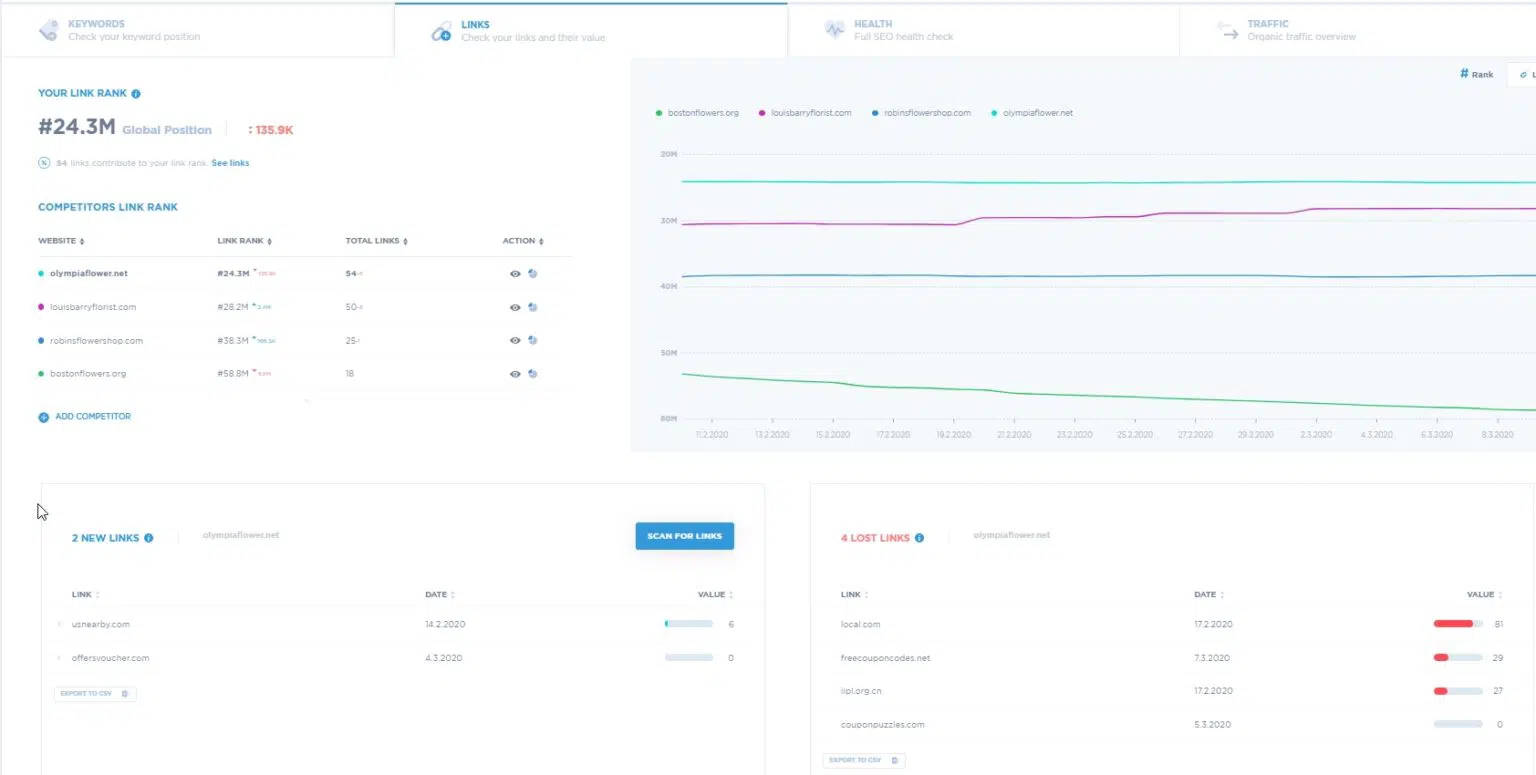The height and width of the screenshot is (775, 1536).
Task: Toggle olympiaflower.net in chart legend
Action: (x=1032, y=113)
